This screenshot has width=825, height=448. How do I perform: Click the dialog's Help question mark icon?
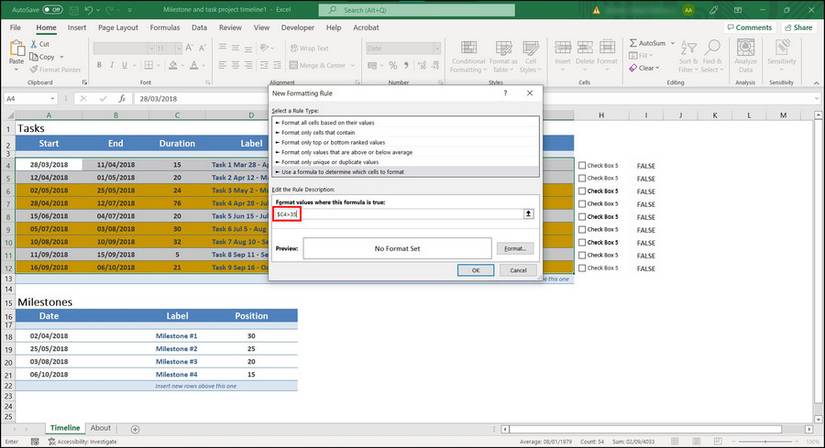tap(504, 93)
